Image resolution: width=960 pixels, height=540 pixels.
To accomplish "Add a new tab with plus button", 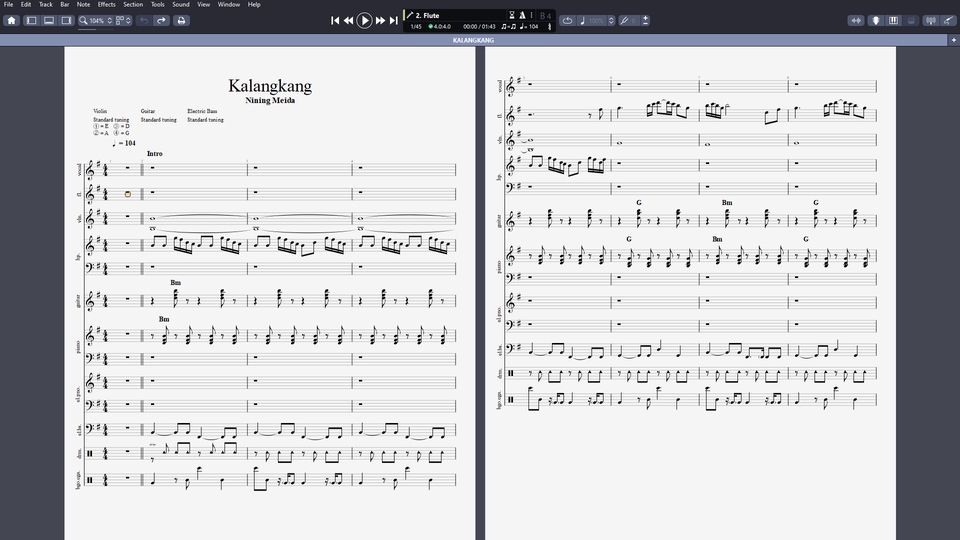I will pos(953,40).
